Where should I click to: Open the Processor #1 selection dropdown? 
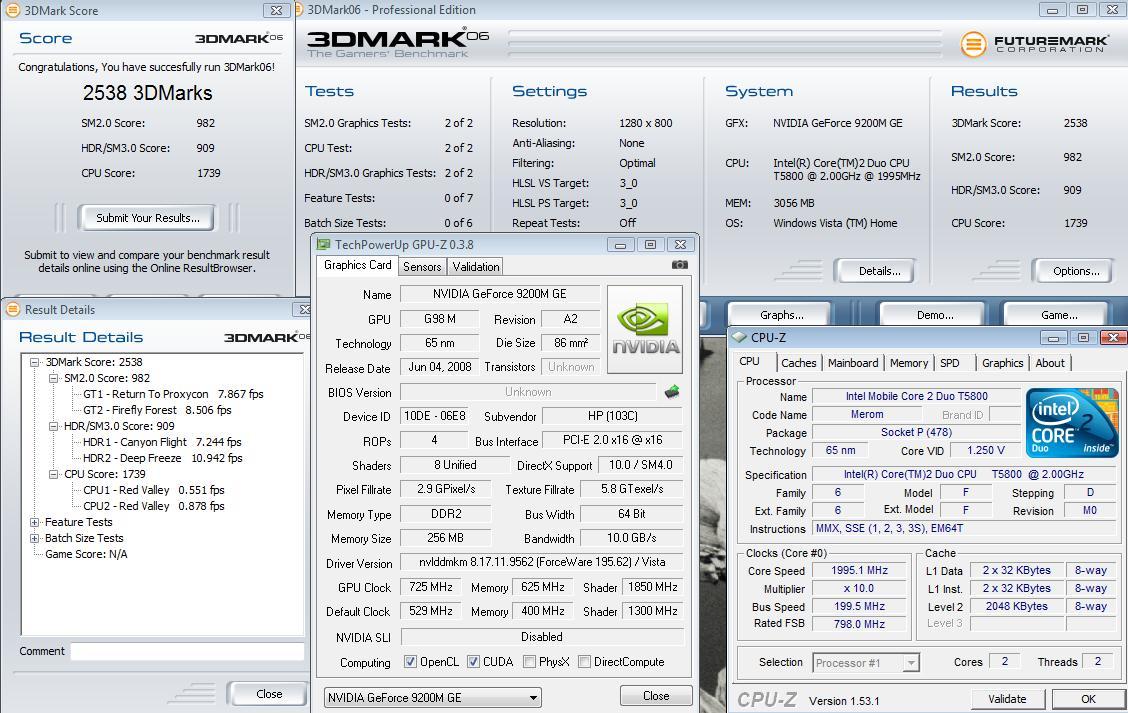coord(866,663)
